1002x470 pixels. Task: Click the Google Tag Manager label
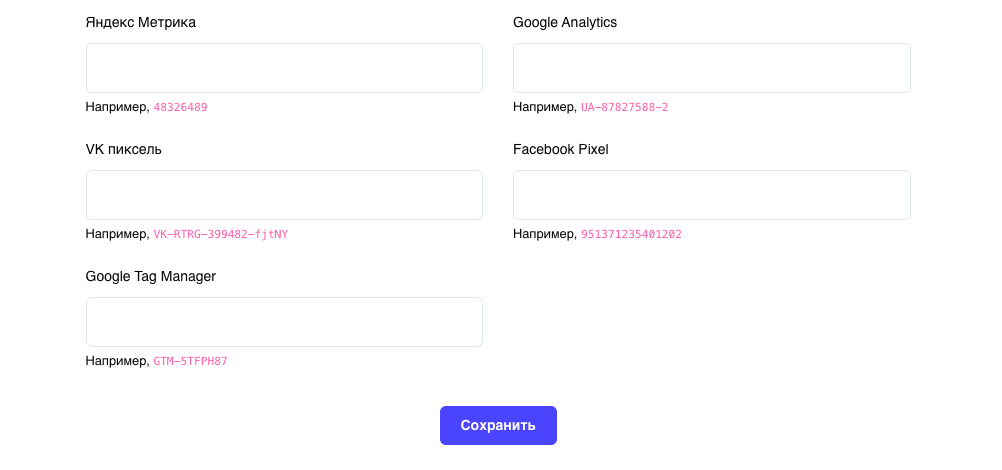click(x=151, y=276)
